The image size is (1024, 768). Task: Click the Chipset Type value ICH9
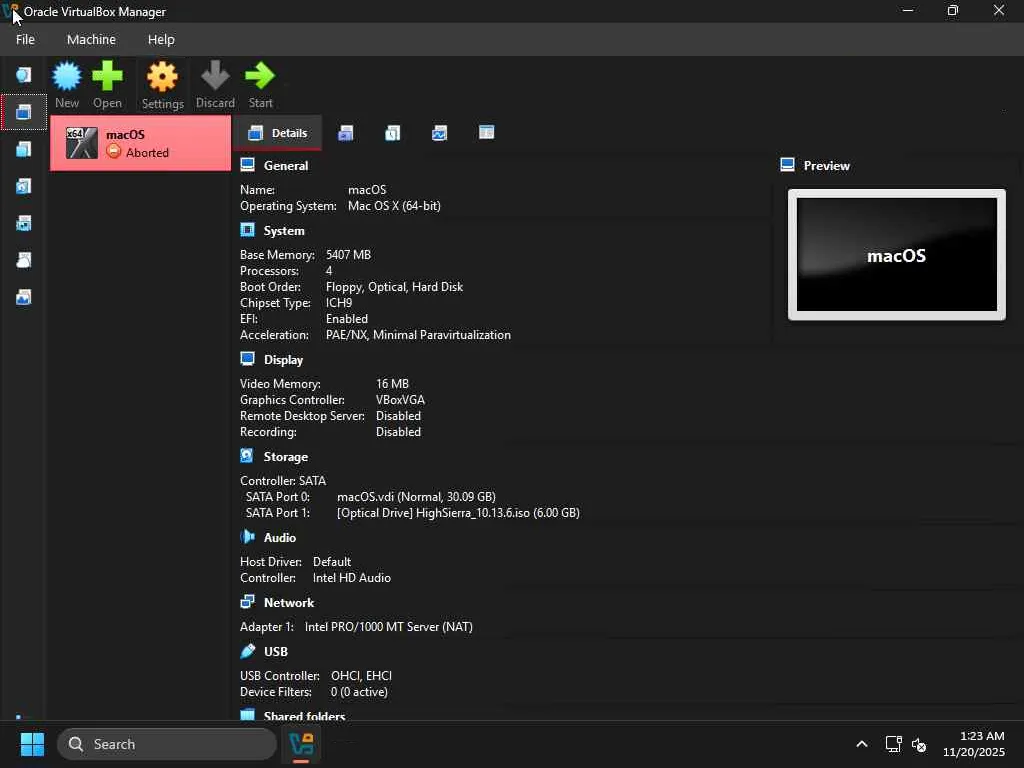(x=339, y=303)
